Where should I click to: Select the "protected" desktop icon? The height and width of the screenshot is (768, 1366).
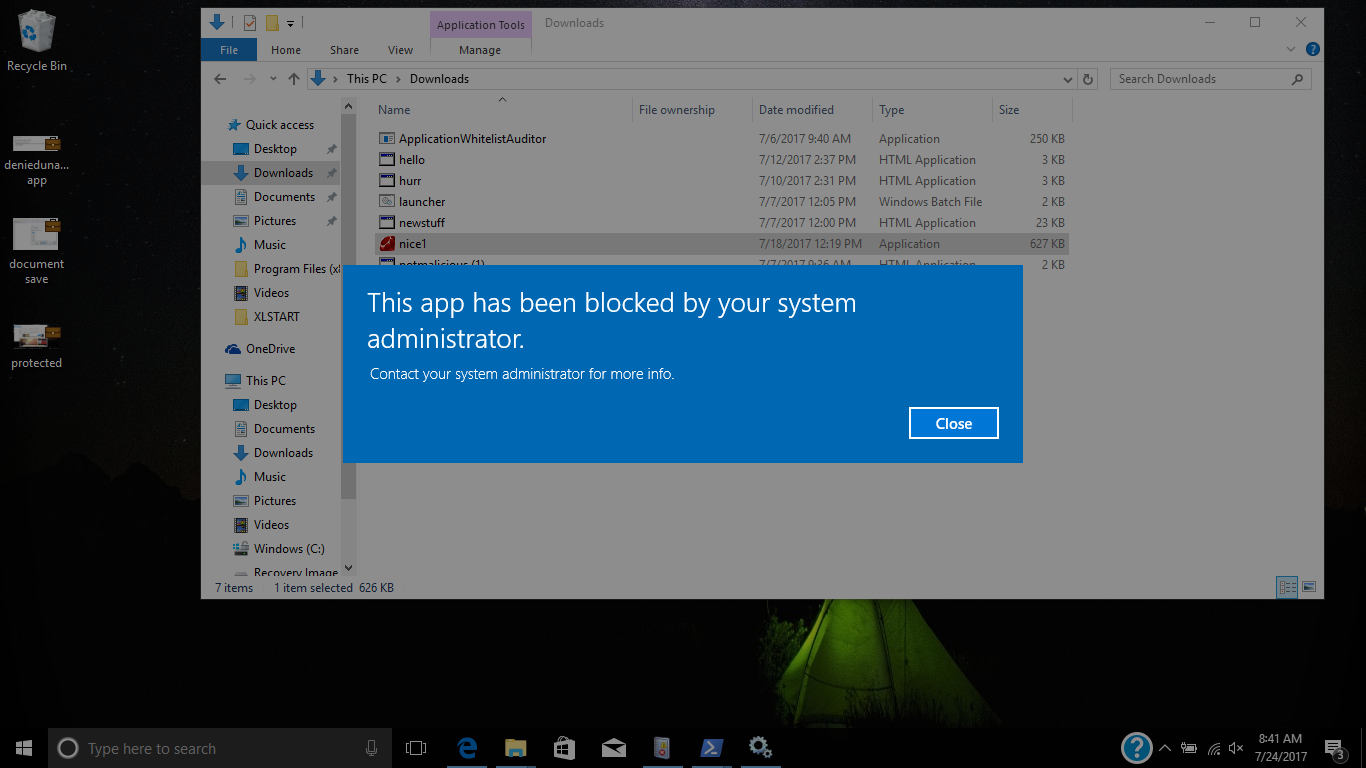pyautogui.click(x=37, y=345)
